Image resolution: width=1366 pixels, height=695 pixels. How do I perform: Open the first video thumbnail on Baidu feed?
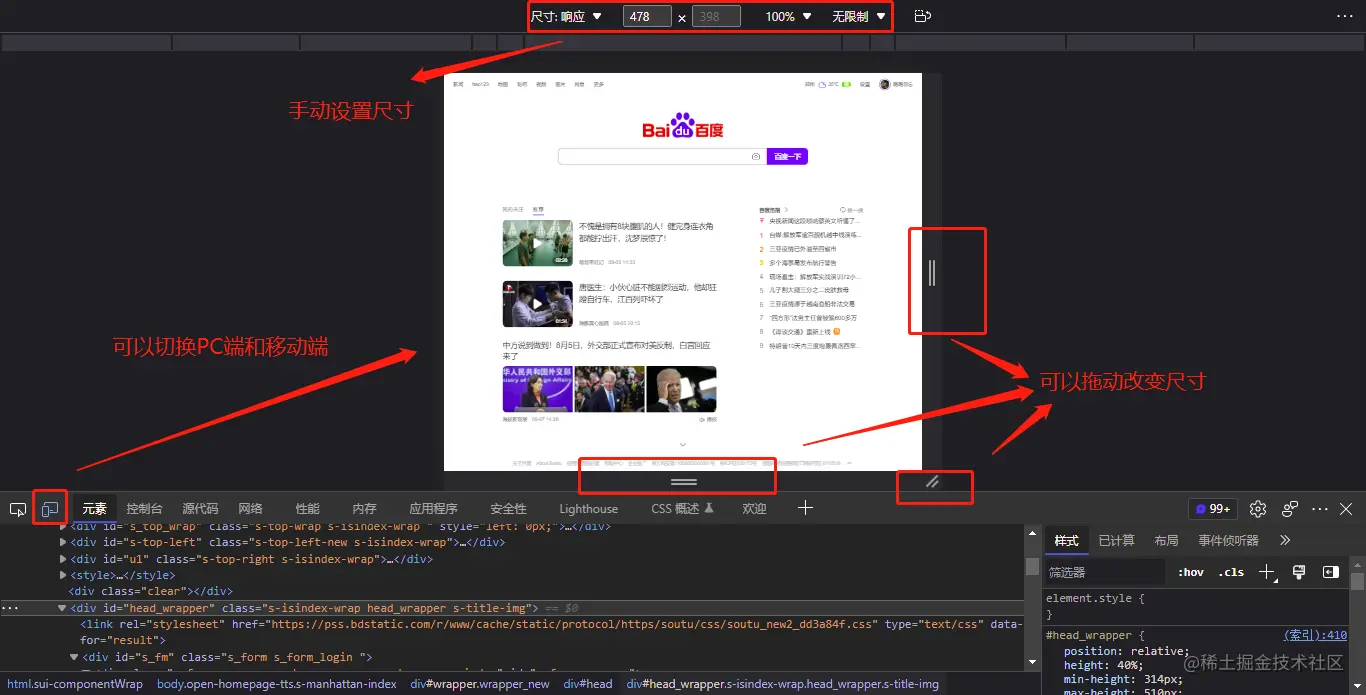coord(538,242)
